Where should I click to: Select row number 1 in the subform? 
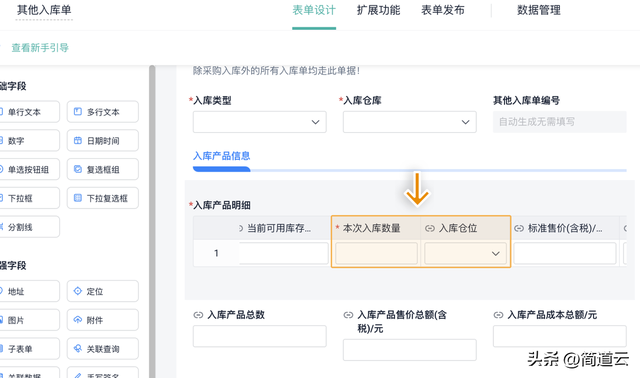(x=216, y=253)
